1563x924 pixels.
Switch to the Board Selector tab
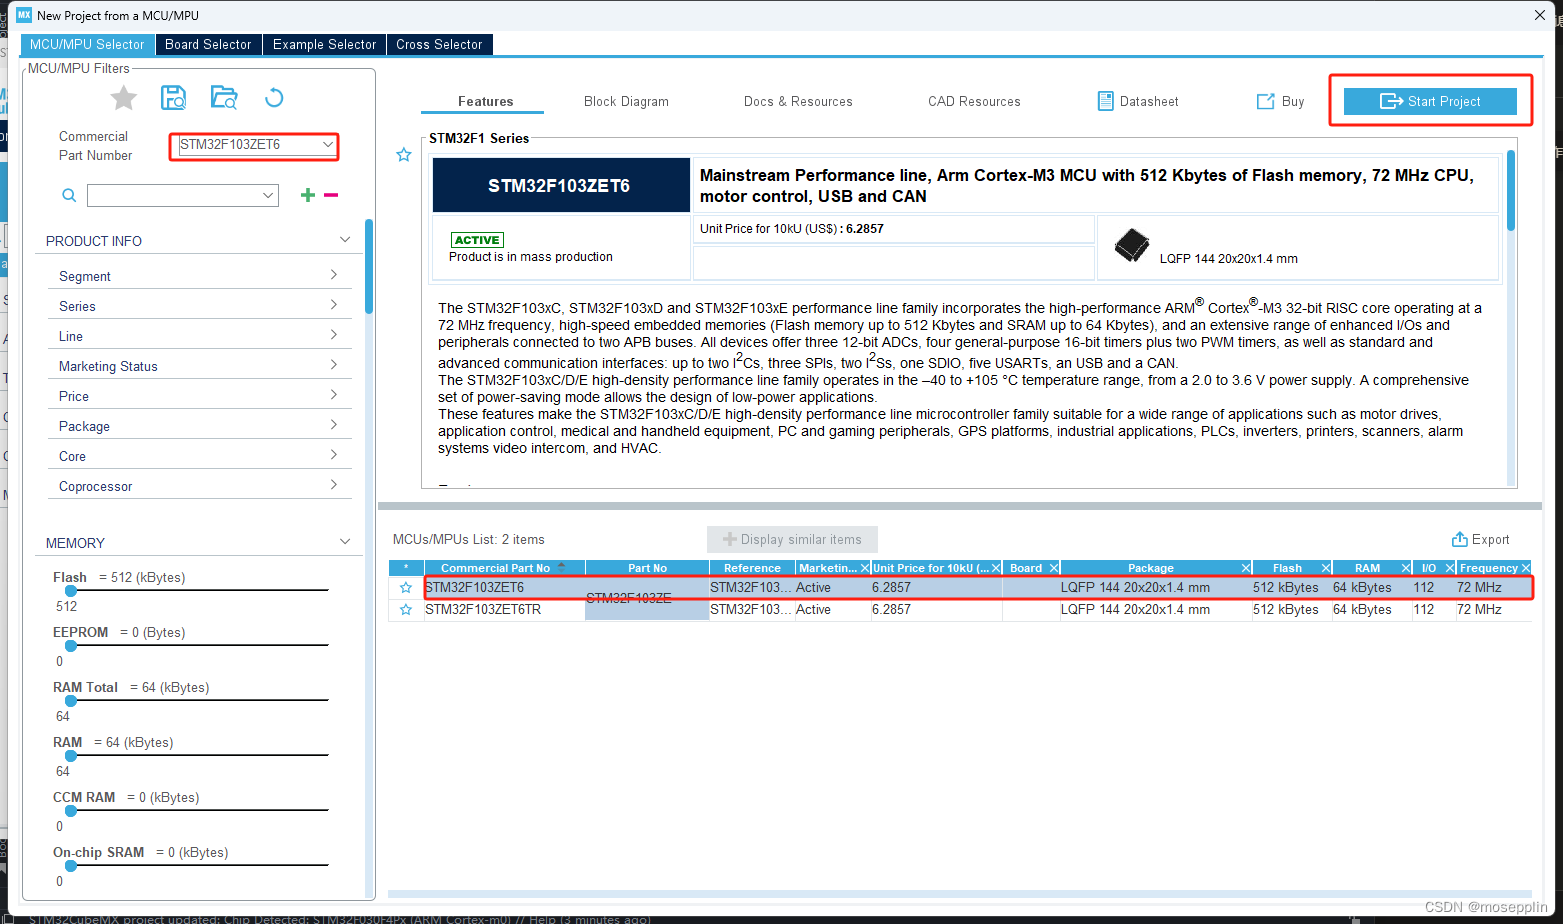[x=208, y=45]
